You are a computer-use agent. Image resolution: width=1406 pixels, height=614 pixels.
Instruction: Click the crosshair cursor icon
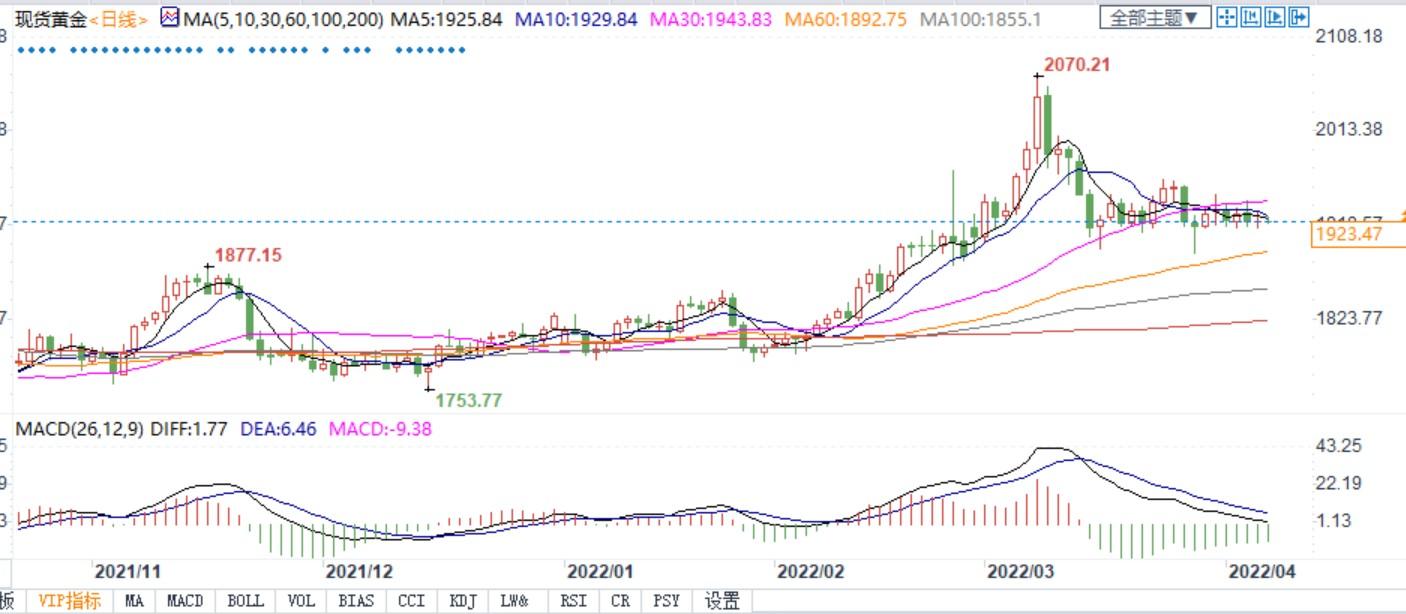[x=1227, y=17]
